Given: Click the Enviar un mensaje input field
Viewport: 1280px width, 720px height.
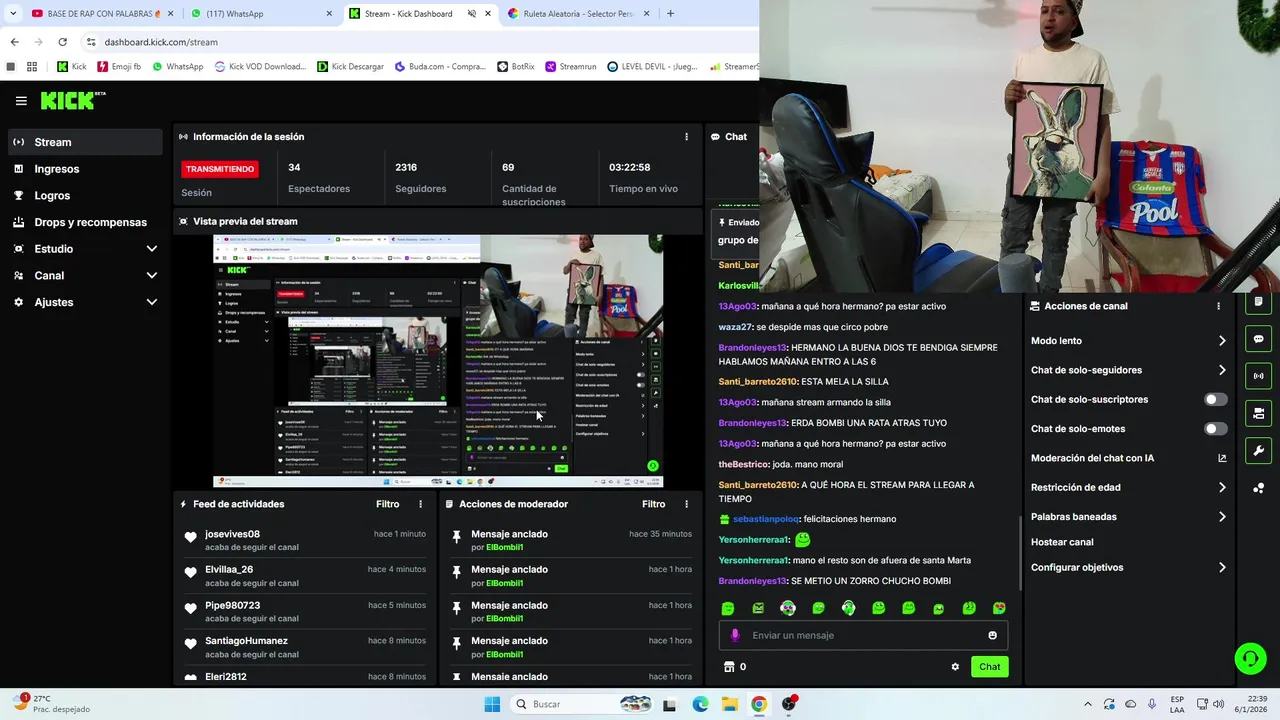Looking at the screenshot, I should 863,635.
